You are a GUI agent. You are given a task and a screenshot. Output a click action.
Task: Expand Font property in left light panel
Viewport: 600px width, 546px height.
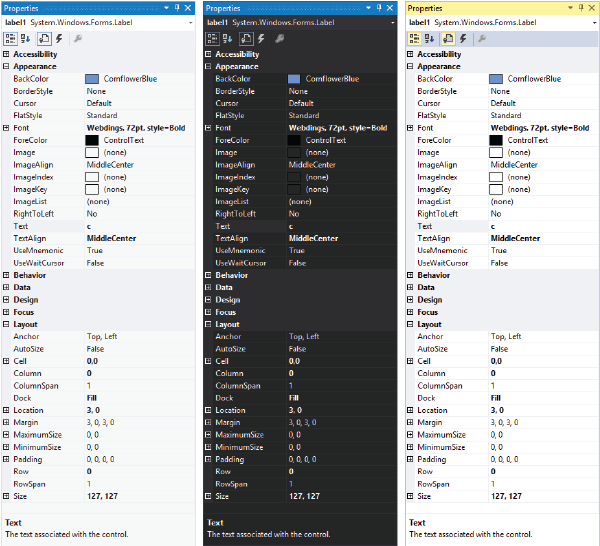tap(6, 128)
